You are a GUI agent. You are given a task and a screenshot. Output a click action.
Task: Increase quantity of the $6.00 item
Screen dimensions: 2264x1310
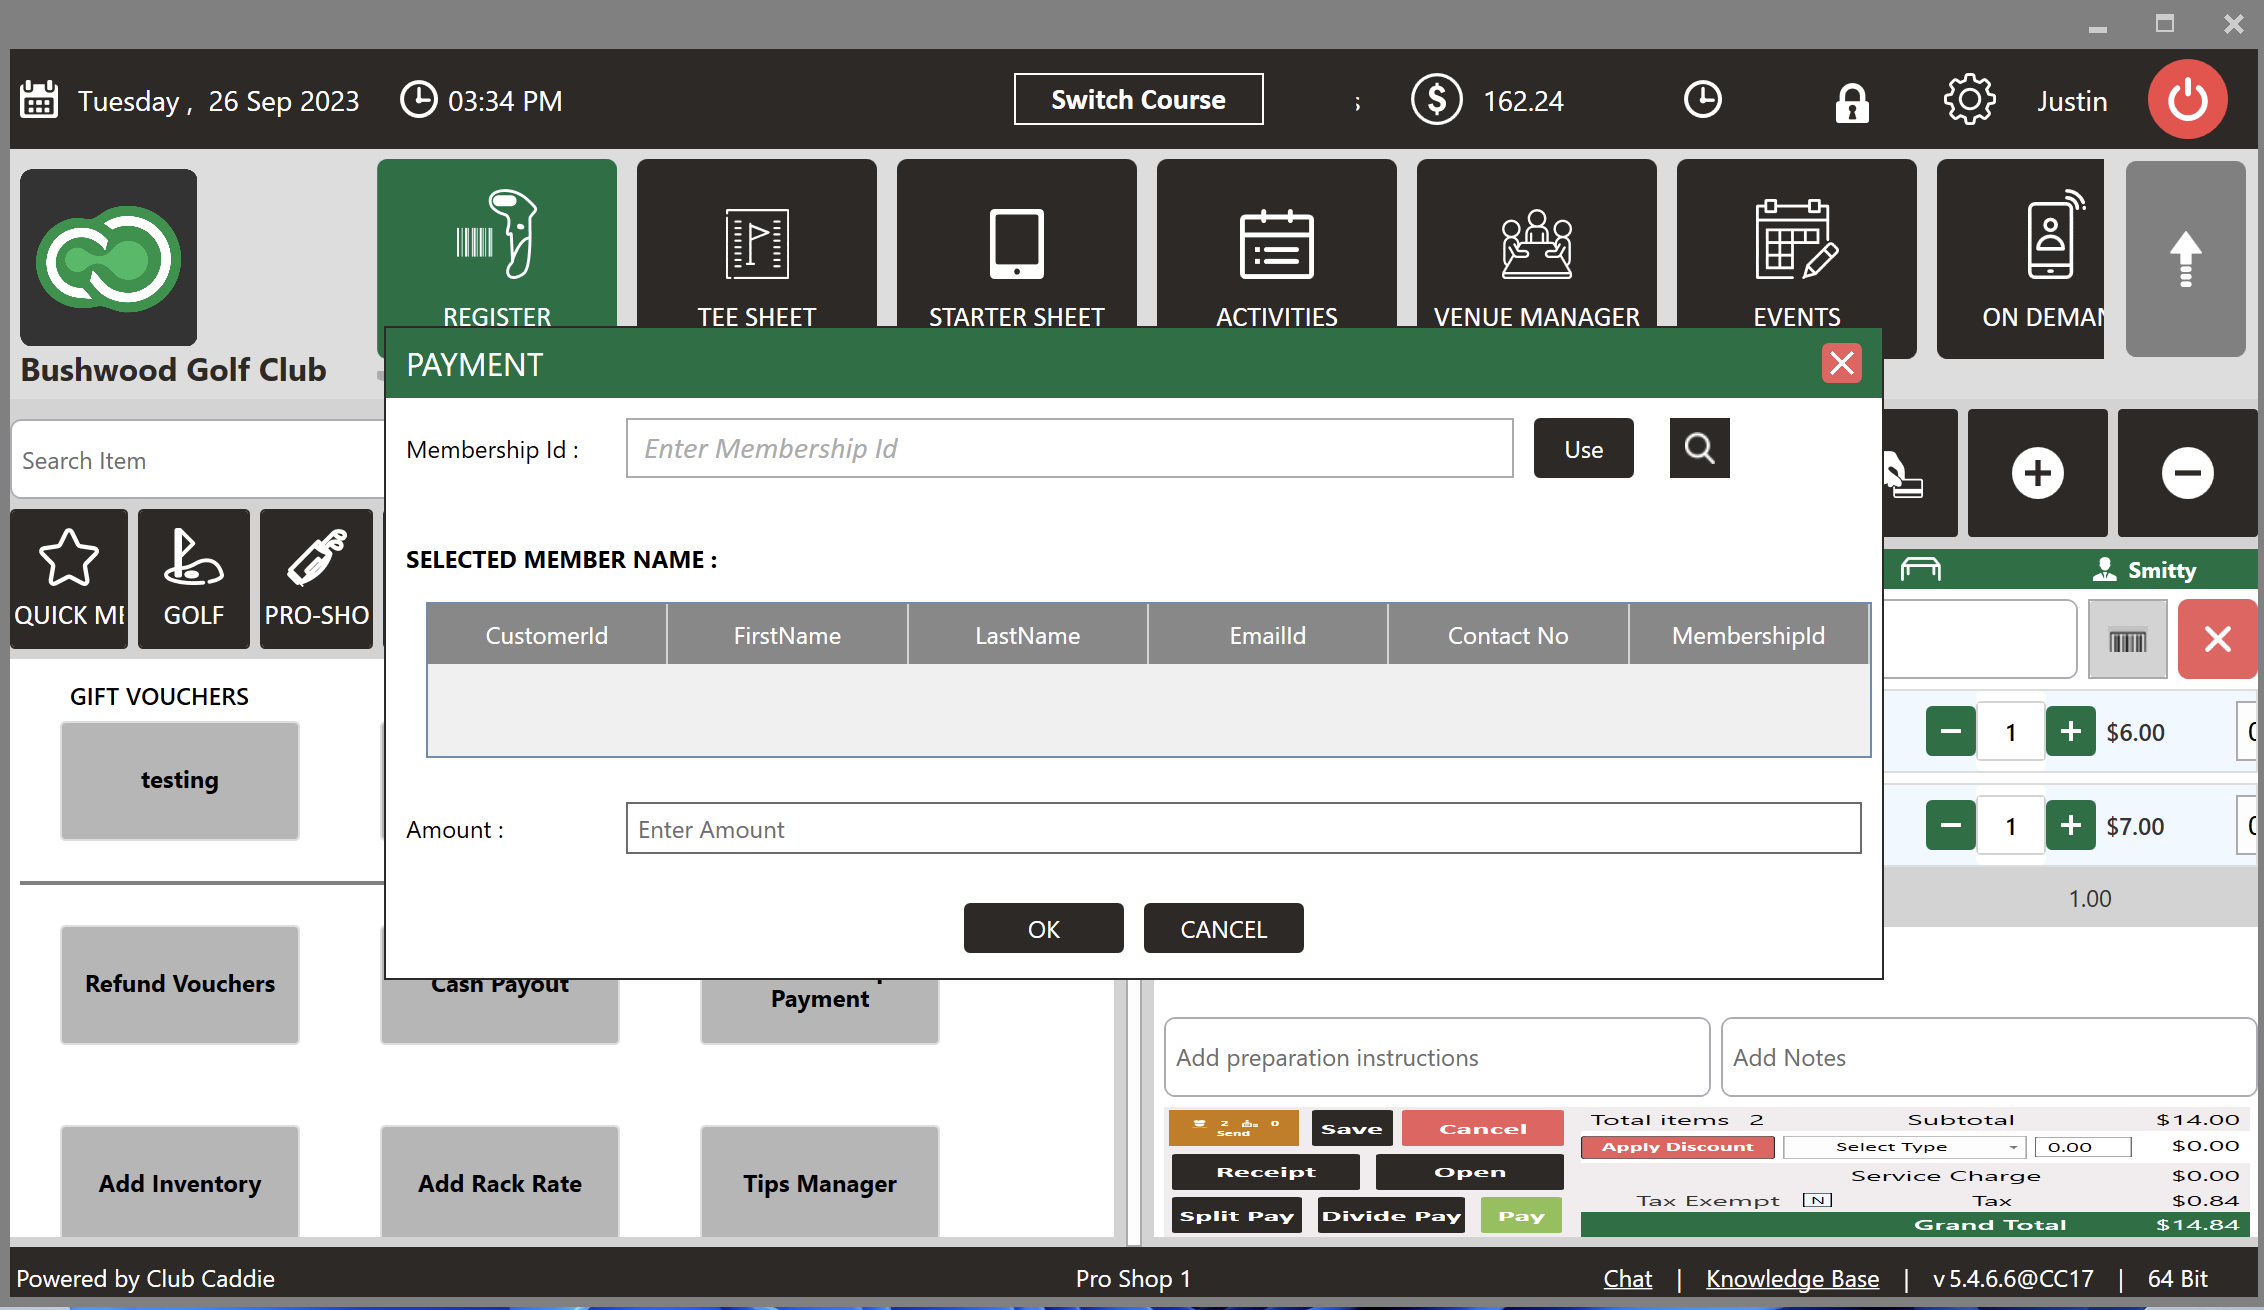tap(2070, 732)
